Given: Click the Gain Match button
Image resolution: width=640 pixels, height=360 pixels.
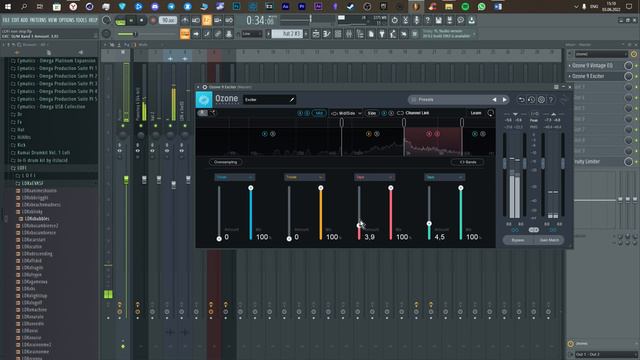Looking at the screenshot, I should coord(549,240).
